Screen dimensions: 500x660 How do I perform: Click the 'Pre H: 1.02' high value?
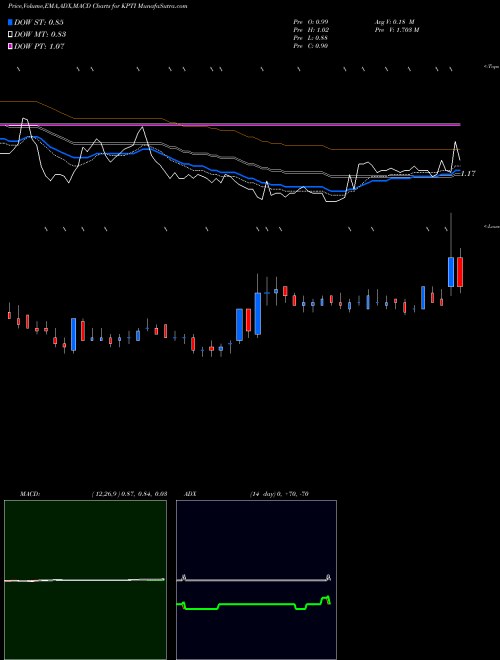tap(311, 30)
